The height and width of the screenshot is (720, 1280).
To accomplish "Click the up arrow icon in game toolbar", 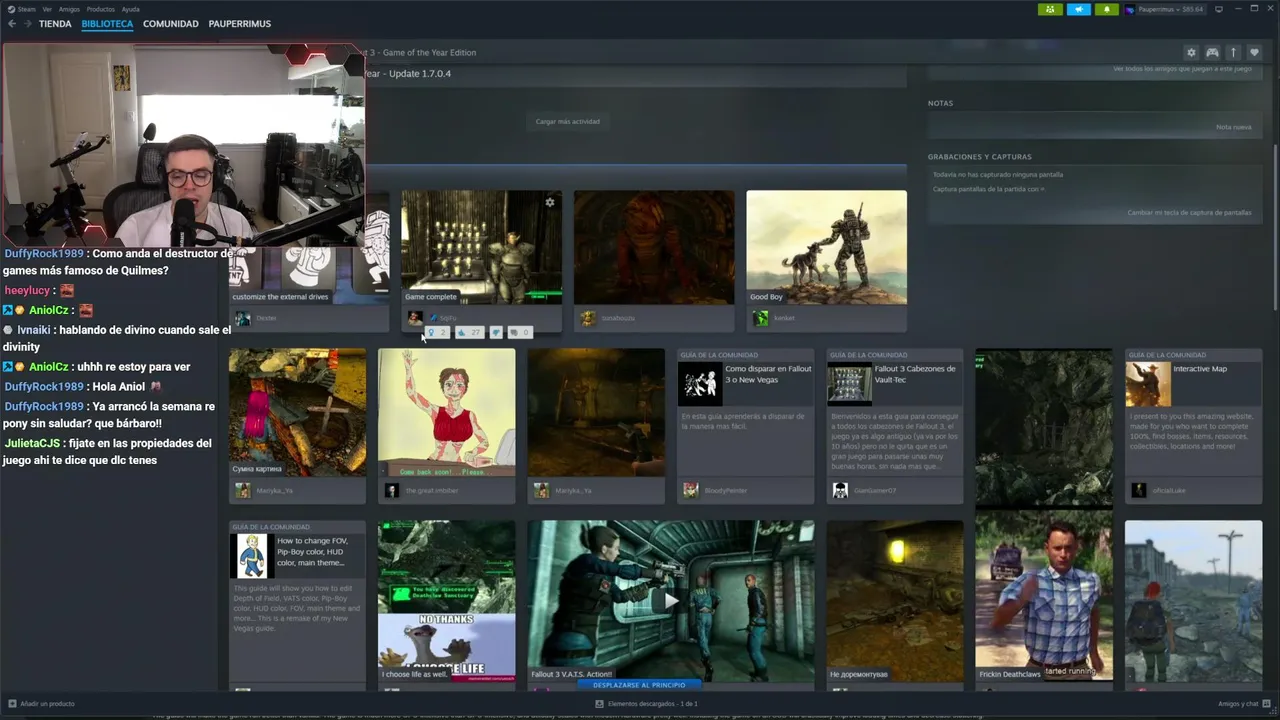I will tap(1233, 53).
